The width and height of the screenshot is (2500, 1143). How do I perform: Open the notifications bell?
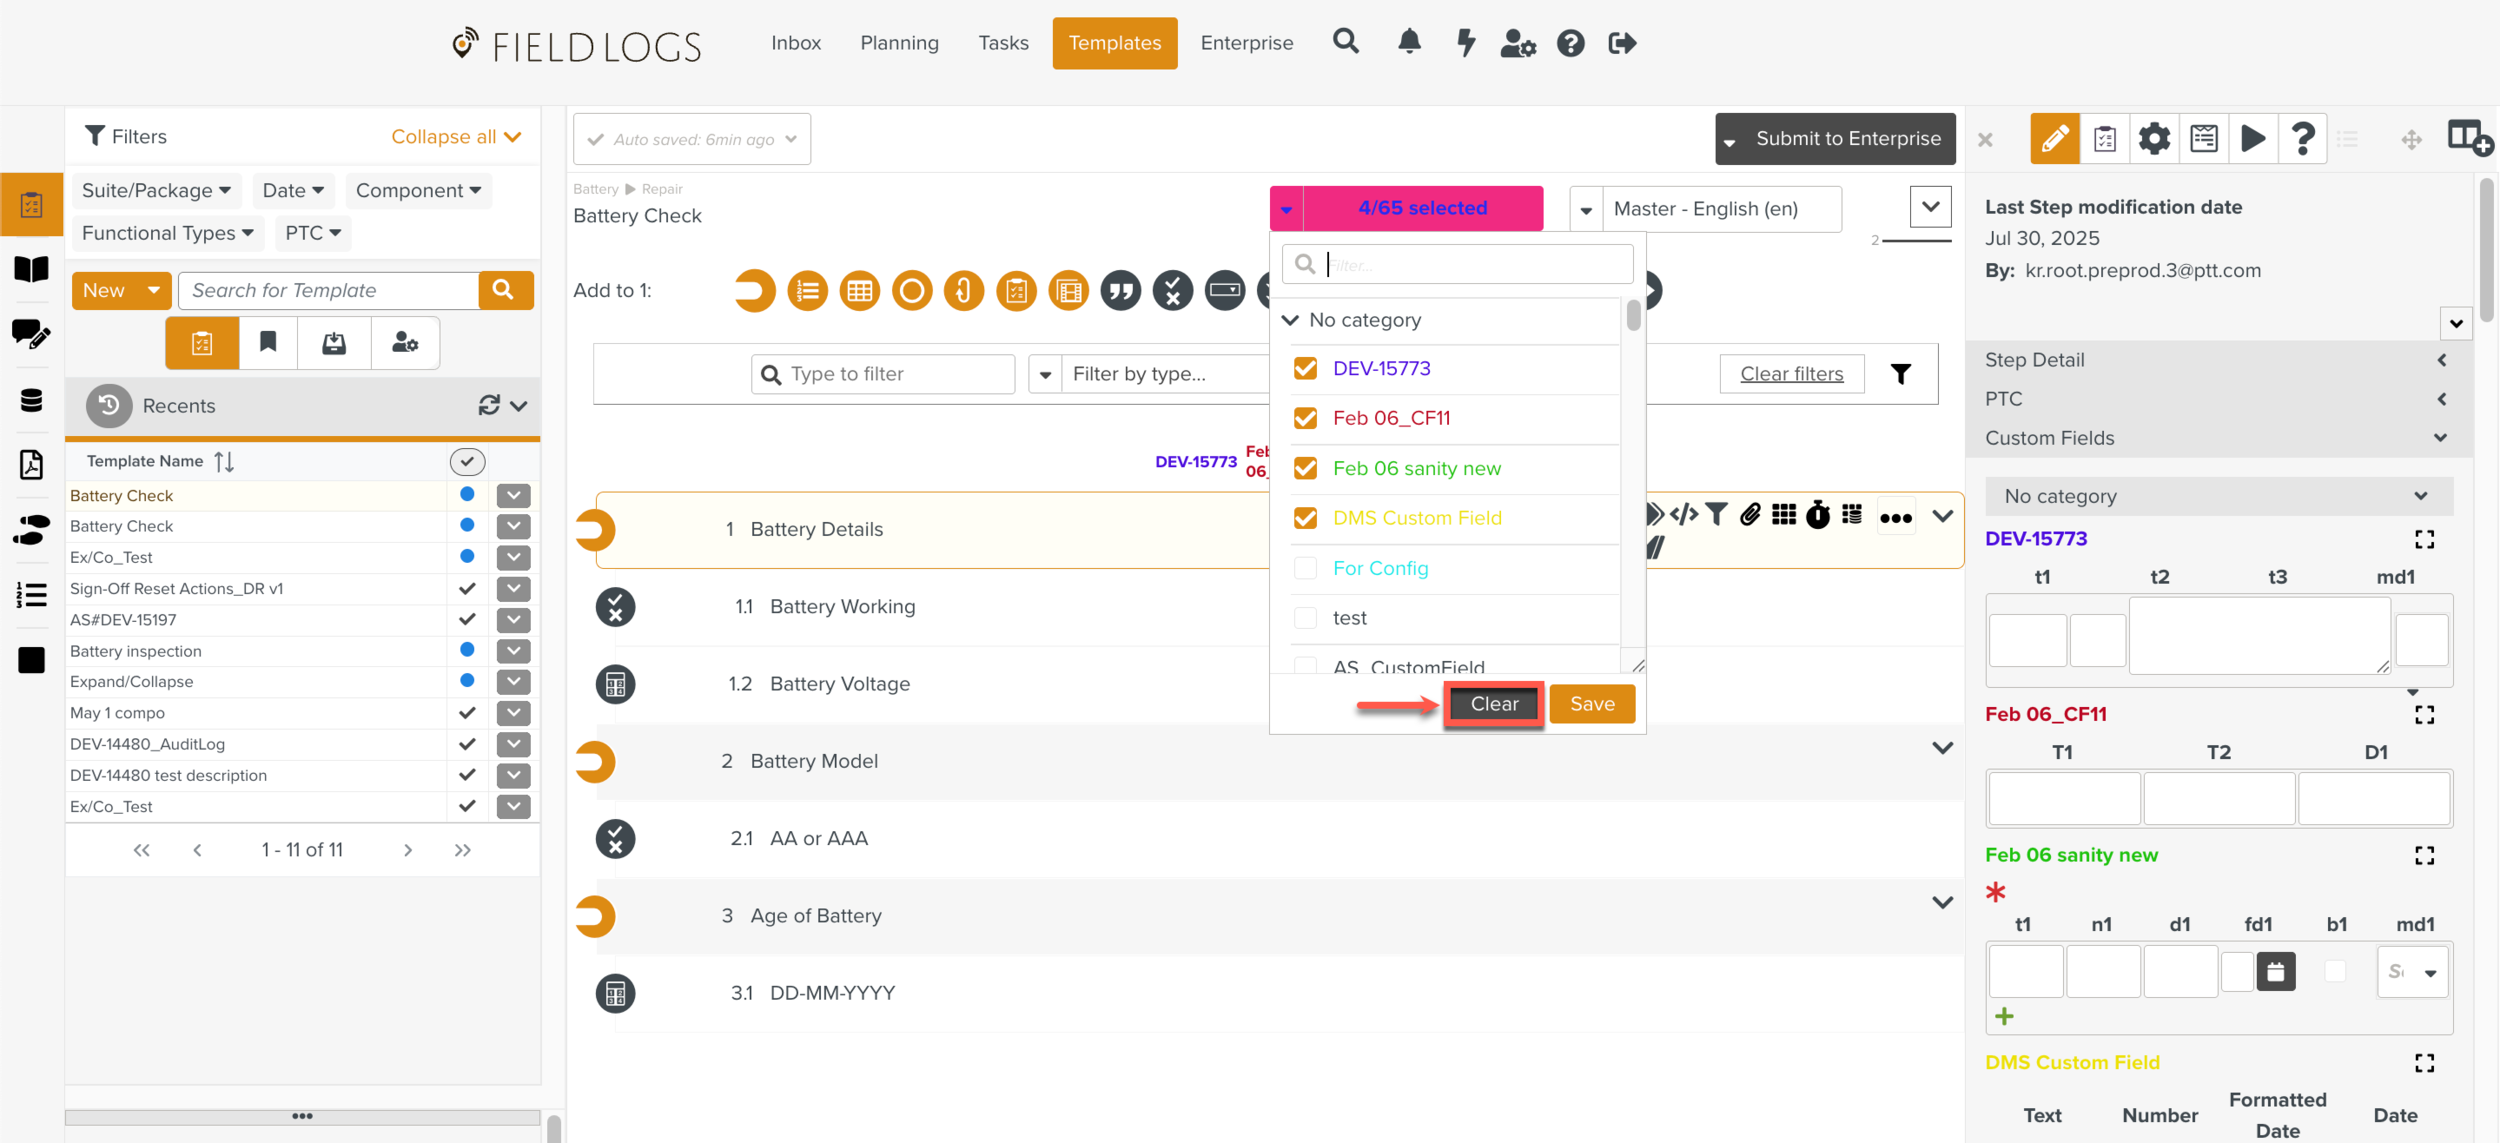pos(1409,42)
